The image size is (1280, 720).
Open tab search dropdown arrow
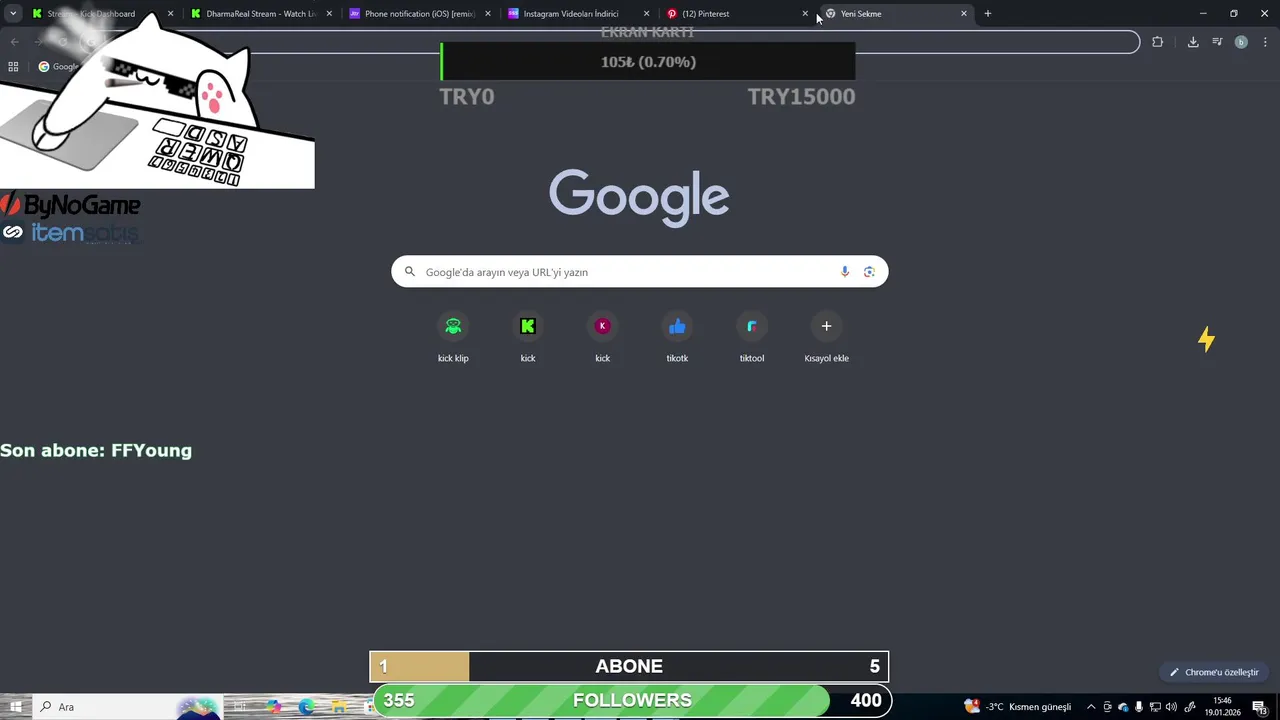(12, 14)
